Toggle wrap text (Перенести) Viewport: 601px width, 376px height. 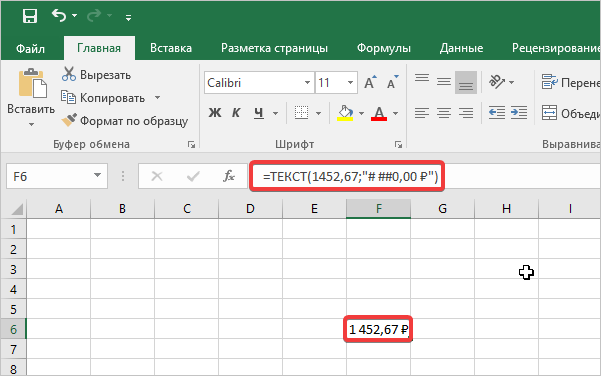[x=570, y=82]
